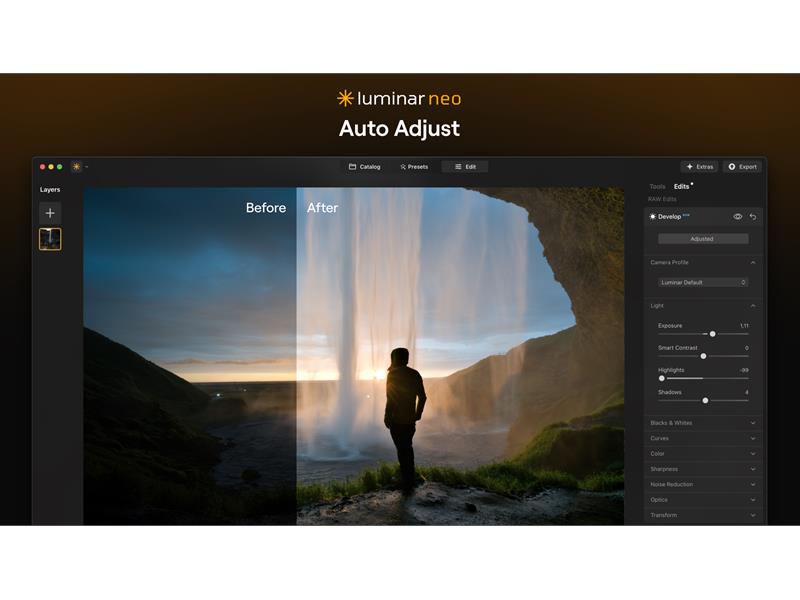Expand the Color section

703,454
